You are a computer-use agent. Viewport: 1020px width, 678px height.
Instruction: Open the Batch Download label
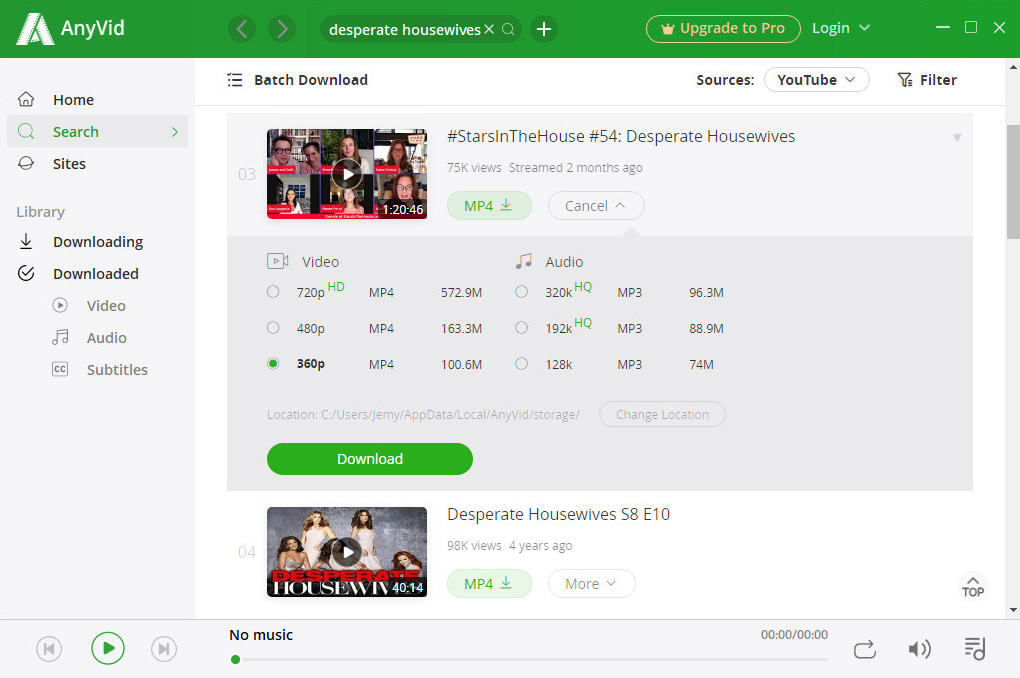(x=310, y=80)
